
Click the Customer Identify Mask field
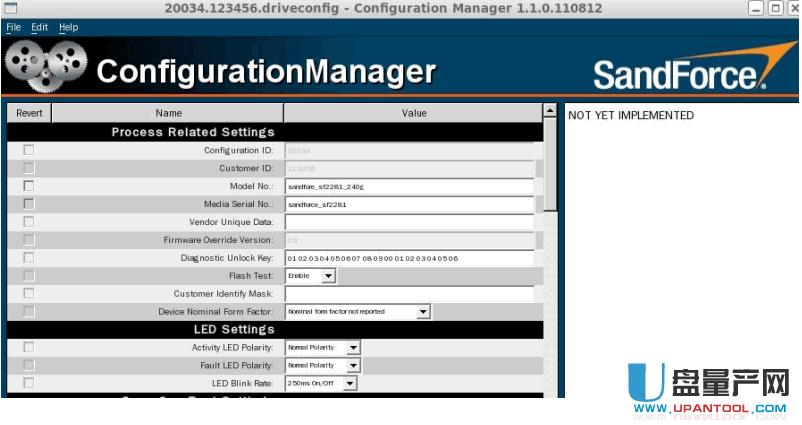[409, 294]
